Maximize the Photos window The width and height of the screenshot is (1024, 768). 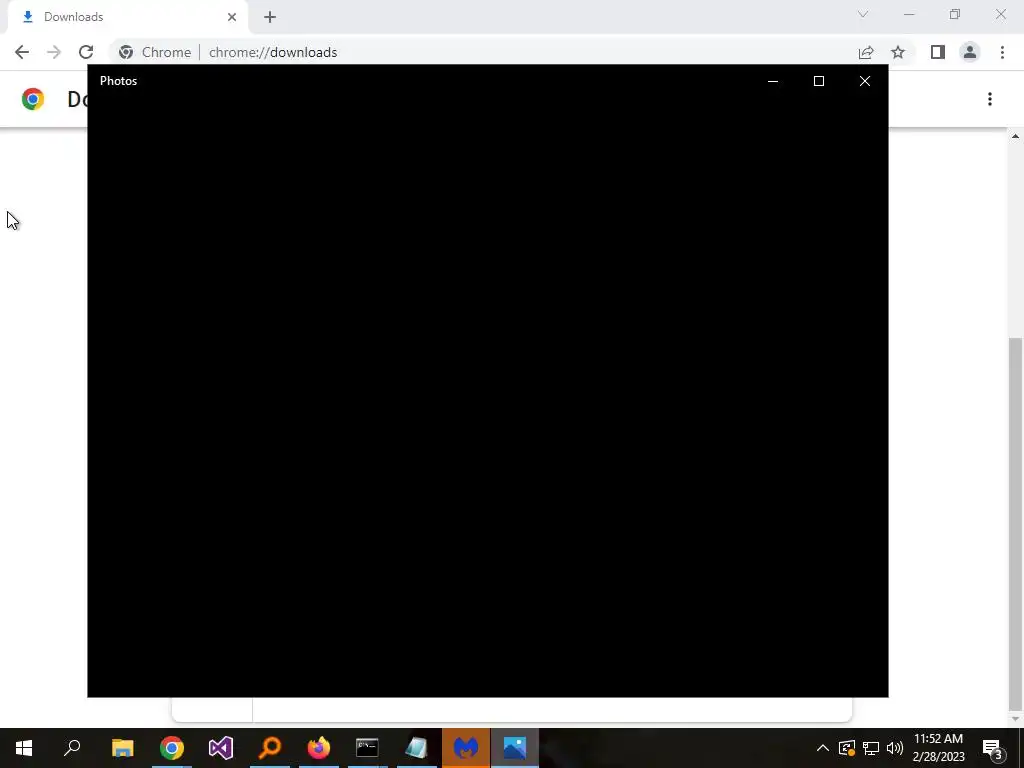coord(819,81)
